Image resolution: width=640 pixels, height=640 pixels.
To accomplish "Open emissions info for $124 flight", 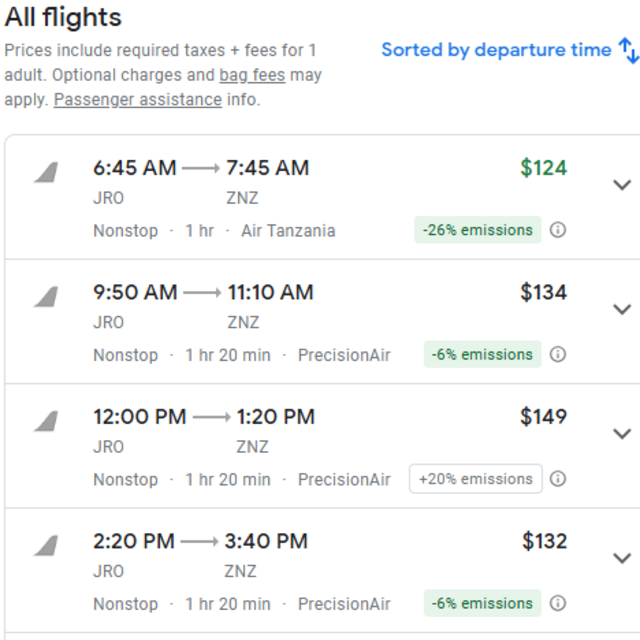I will [x=558, y=230].
